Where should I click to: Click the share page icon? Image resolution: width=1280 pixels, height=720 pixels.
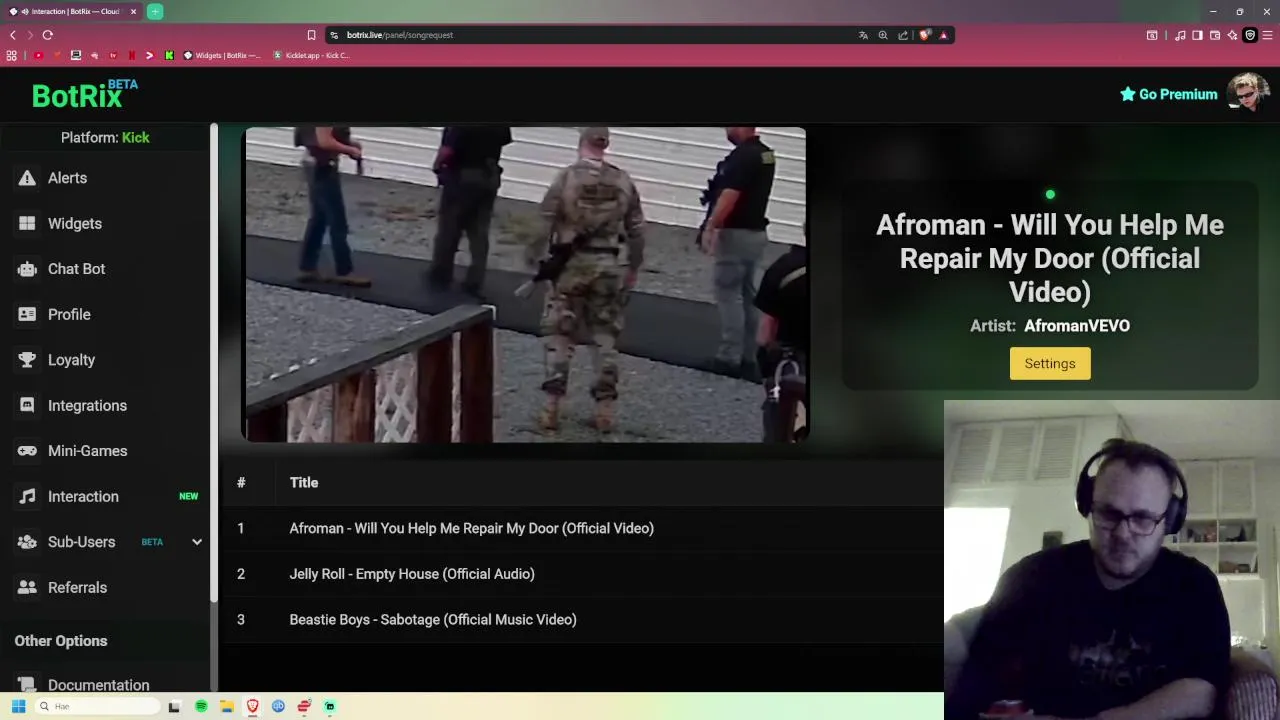point(903,35)
